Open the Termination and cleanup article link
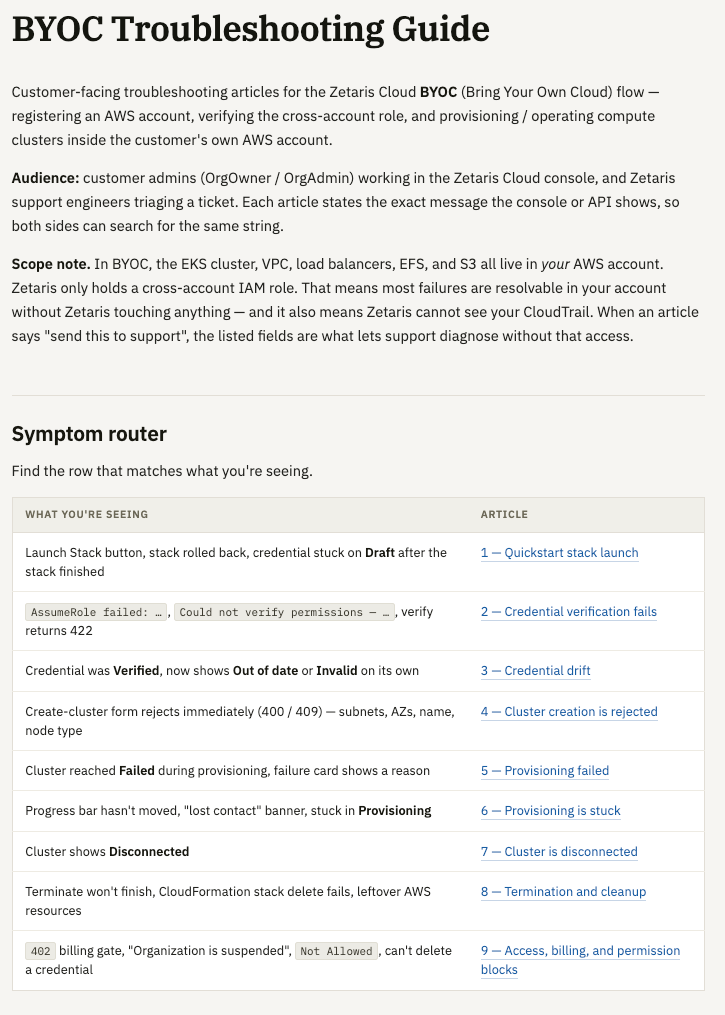The height and width of the screenshot is (1015, 725). tap(563, 891)
